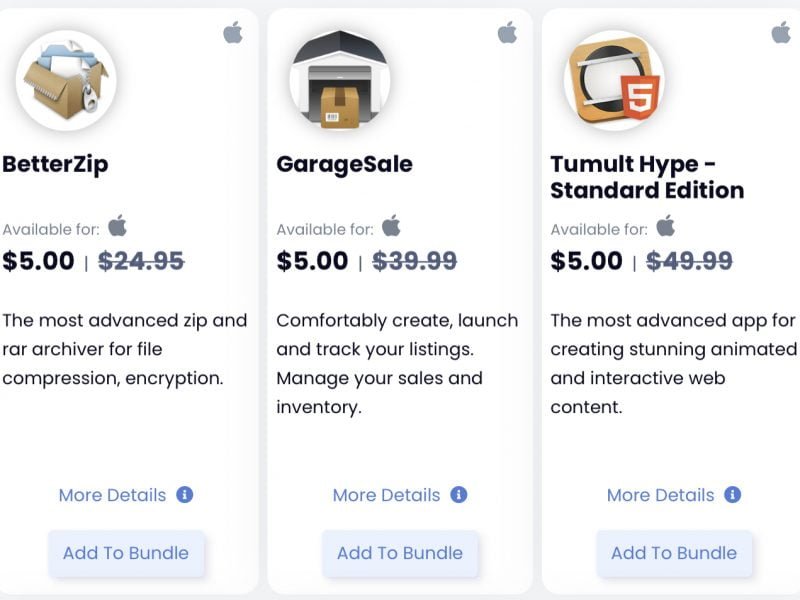The image size is (800, 600).
Task: Open the info tooltip beside Tumult Hype's More Details
Action: 732,494
